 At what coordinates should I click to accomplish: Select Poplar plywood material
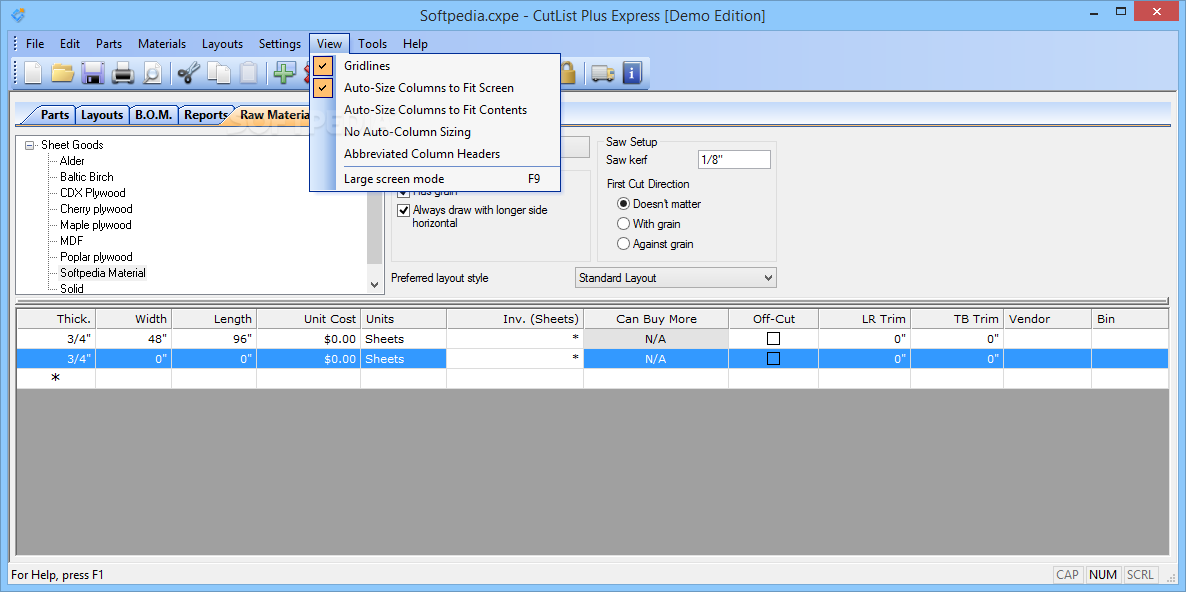click(x=96, y=257)
